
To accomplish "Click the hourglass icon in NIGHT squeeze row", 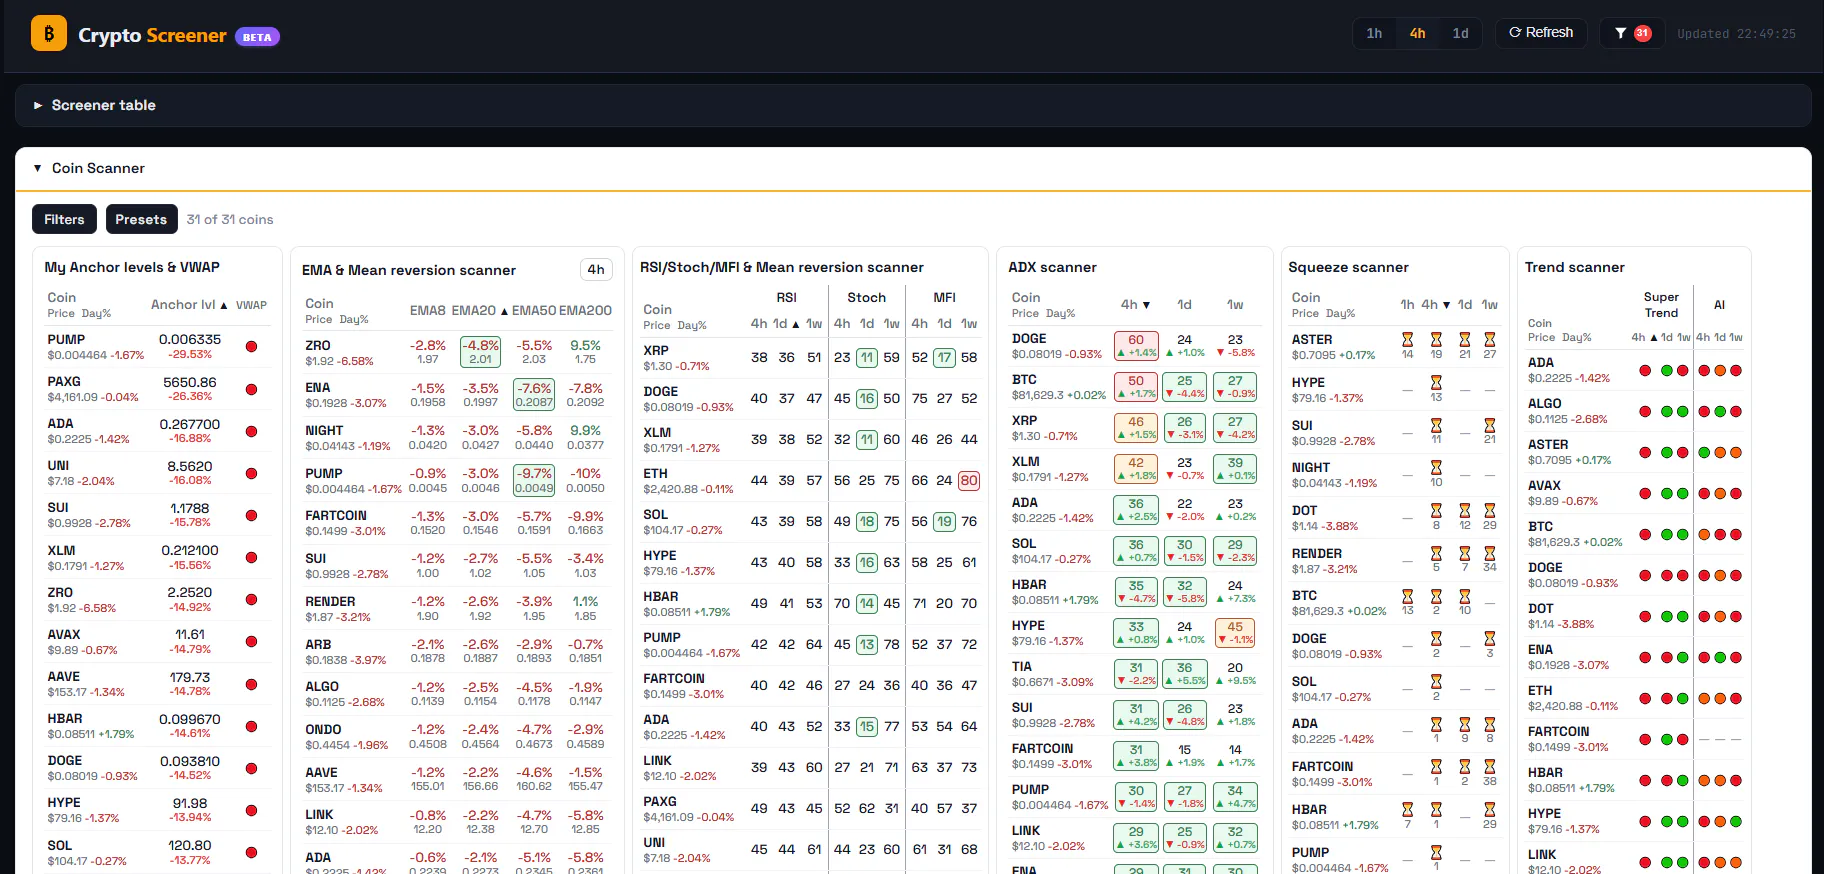I will click(x=1436, y=468).
